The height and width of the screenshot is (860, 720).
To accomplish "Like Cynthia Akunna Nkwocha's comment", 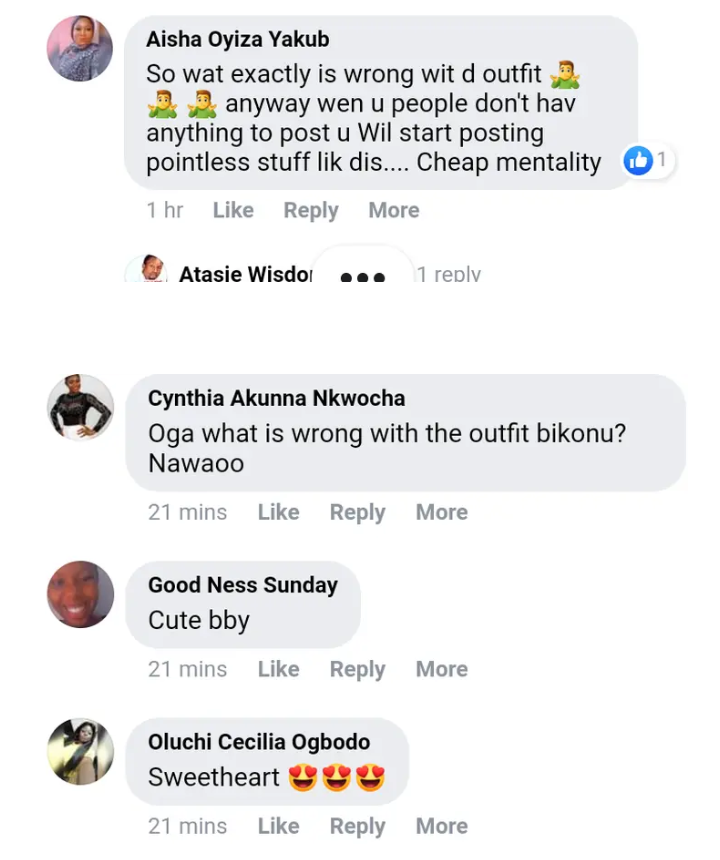I will point(279,512).
